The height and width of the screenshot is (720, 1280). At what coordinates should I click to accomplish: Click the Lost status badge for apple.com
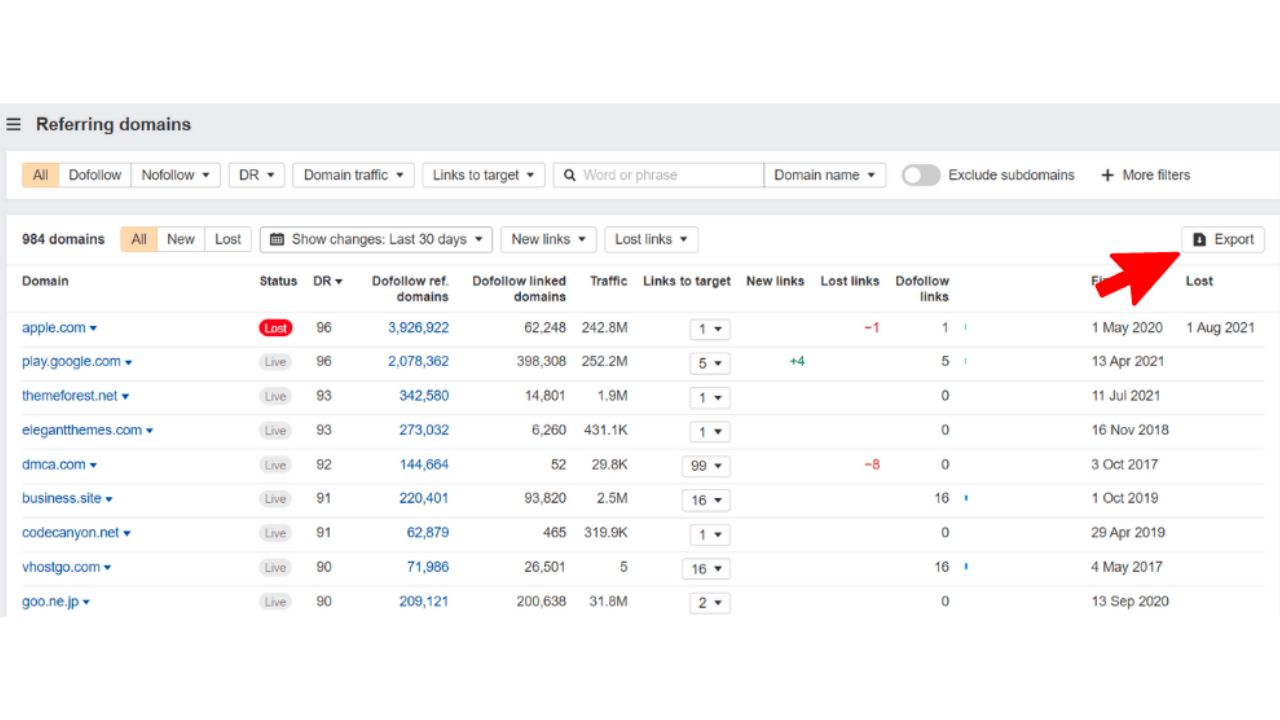275,328
